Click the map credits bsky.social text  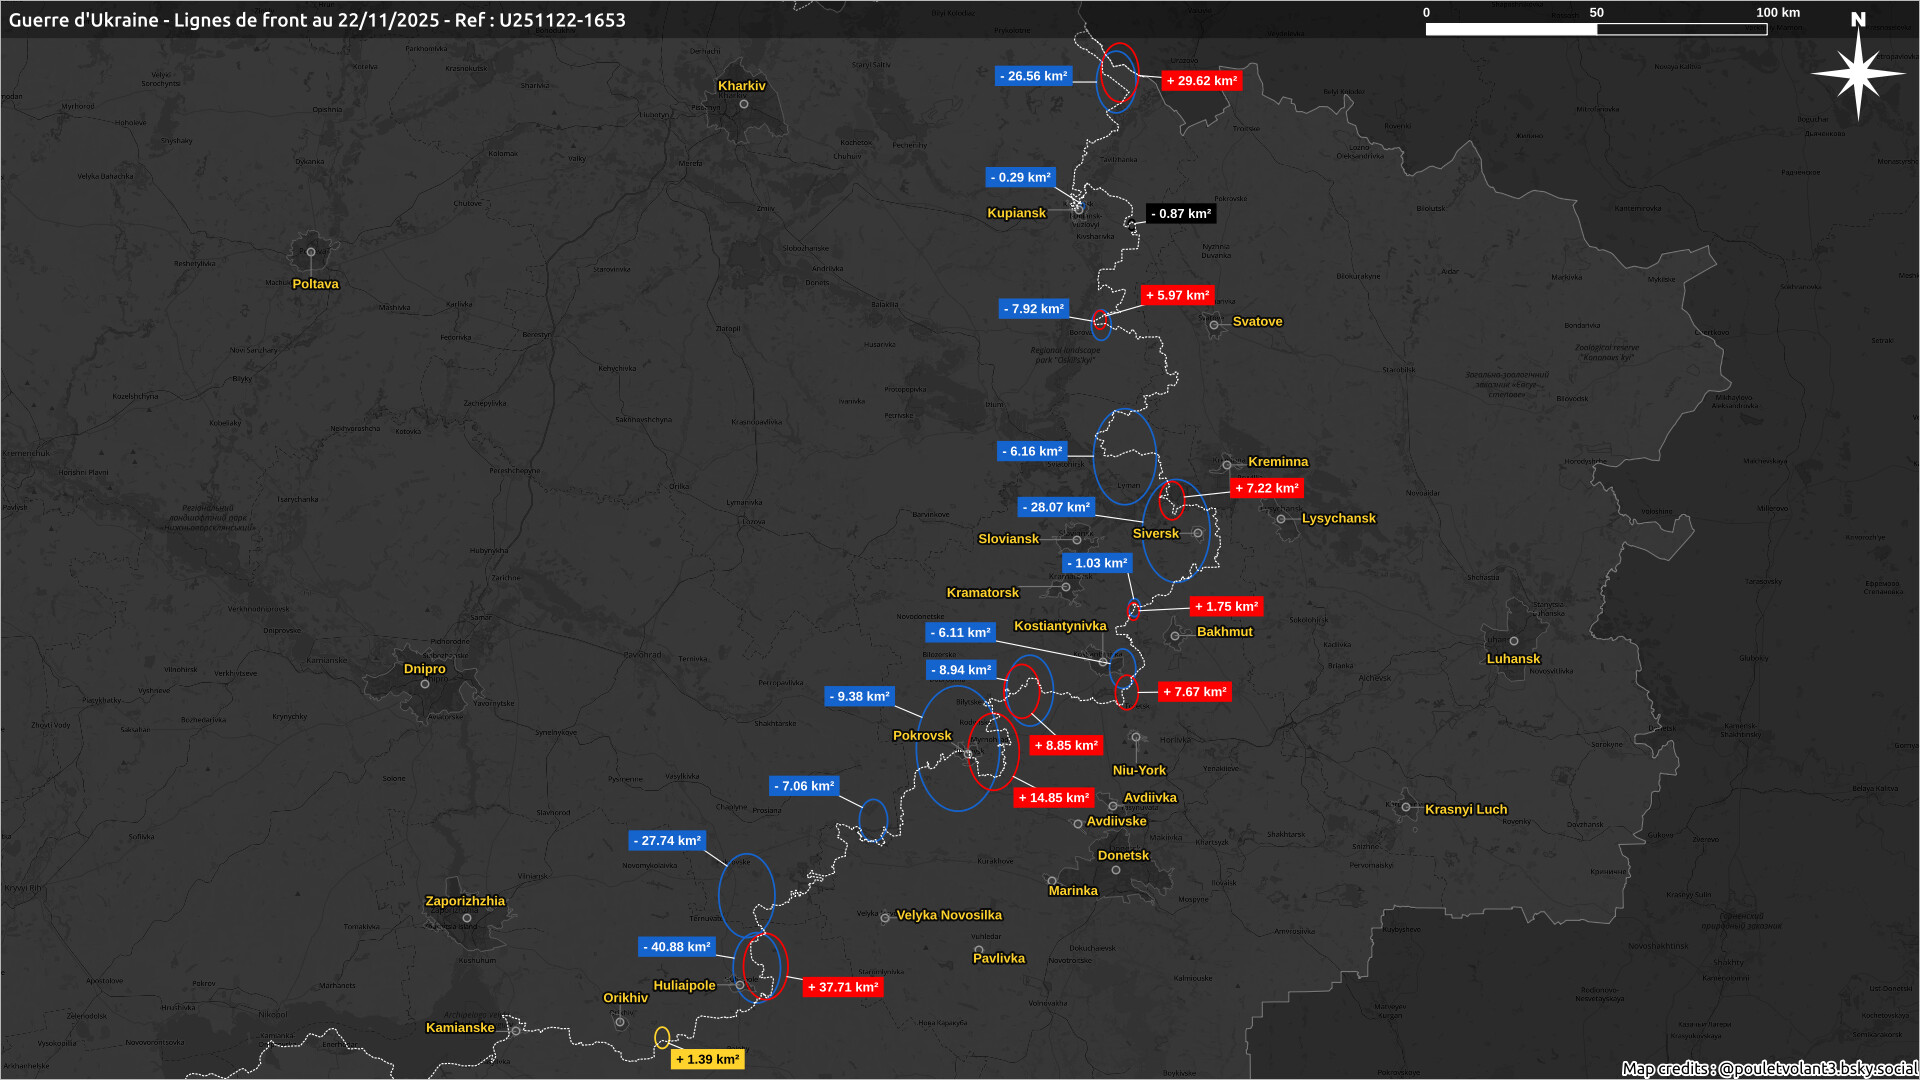pos(1768,1068)
